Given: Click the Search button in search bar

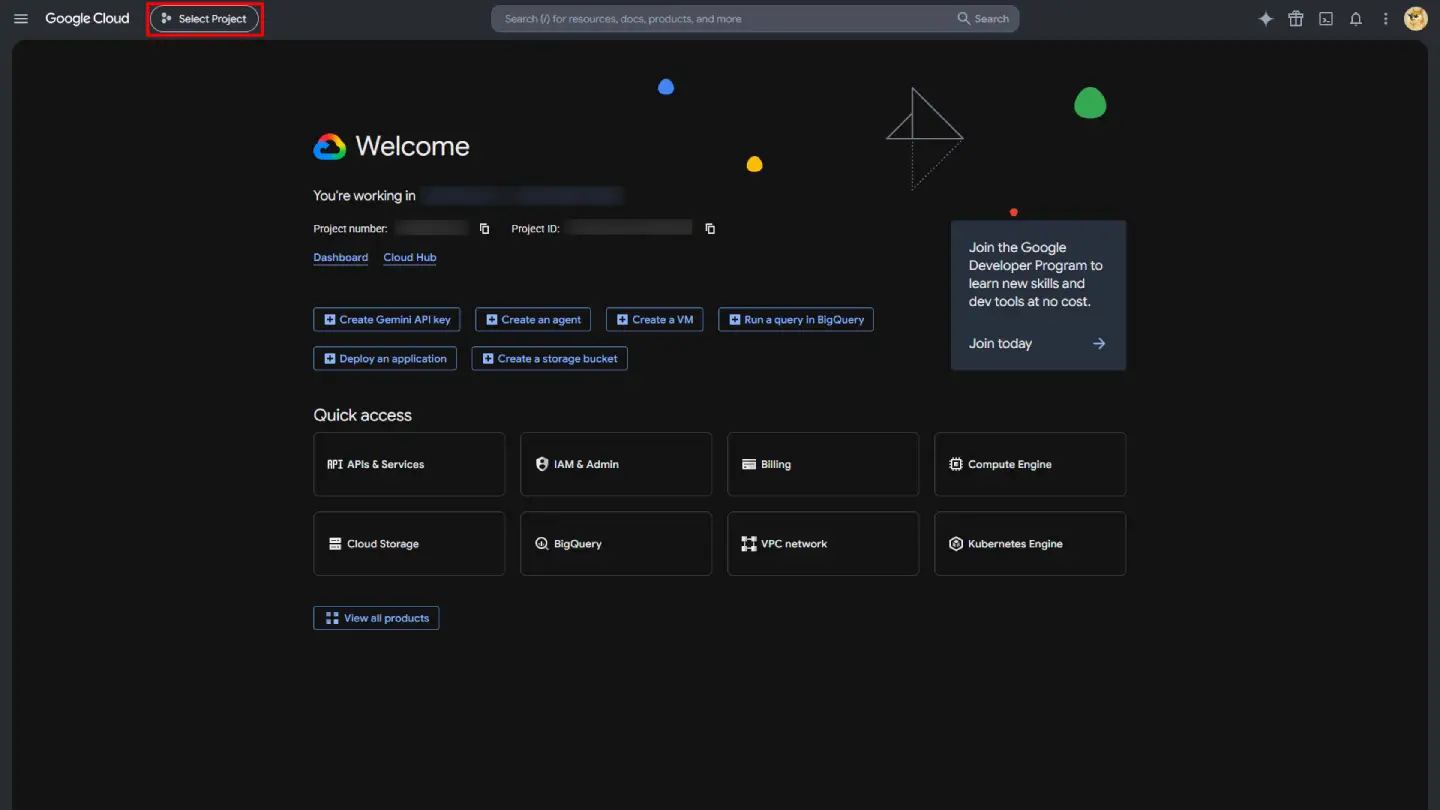Looking at the screenshot, I should click(x=983, y=19).
